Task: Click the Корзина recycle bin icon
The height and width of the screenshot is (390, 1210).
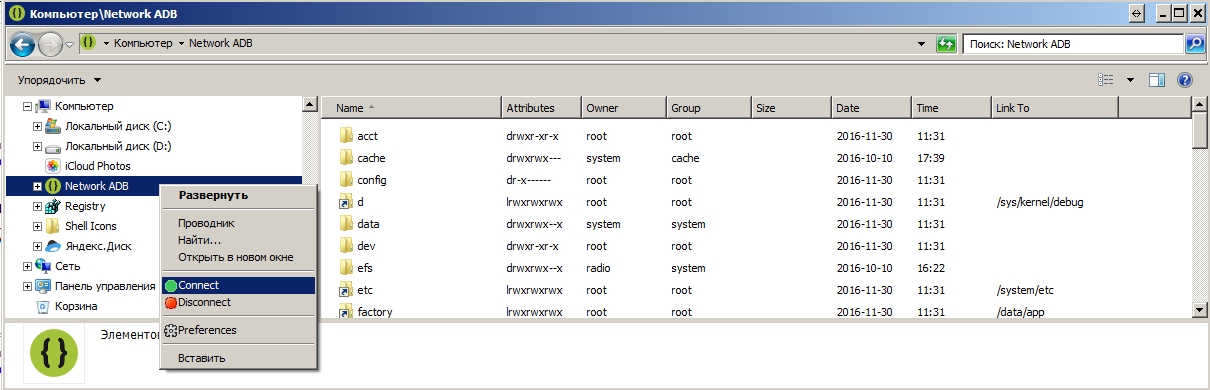Action: [43, 306]
